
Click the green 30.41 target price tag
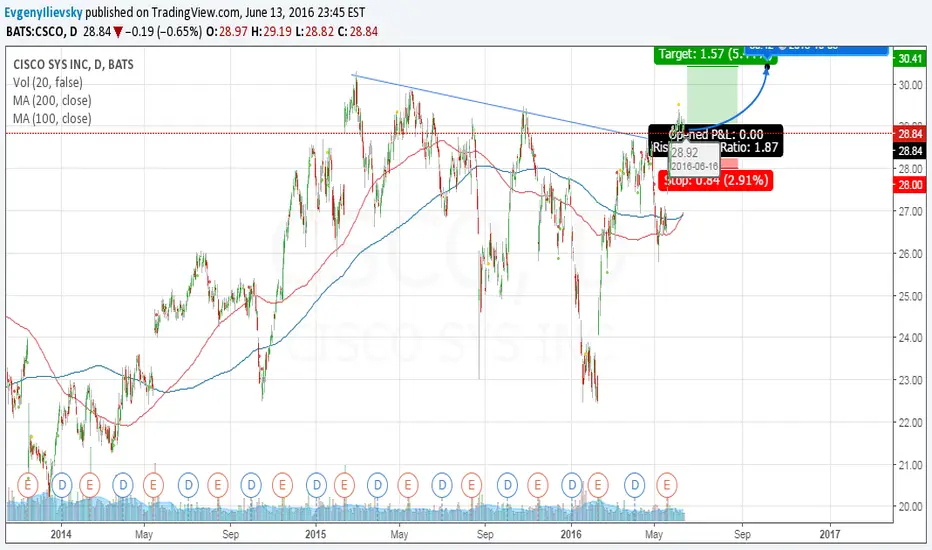(909, 58)
